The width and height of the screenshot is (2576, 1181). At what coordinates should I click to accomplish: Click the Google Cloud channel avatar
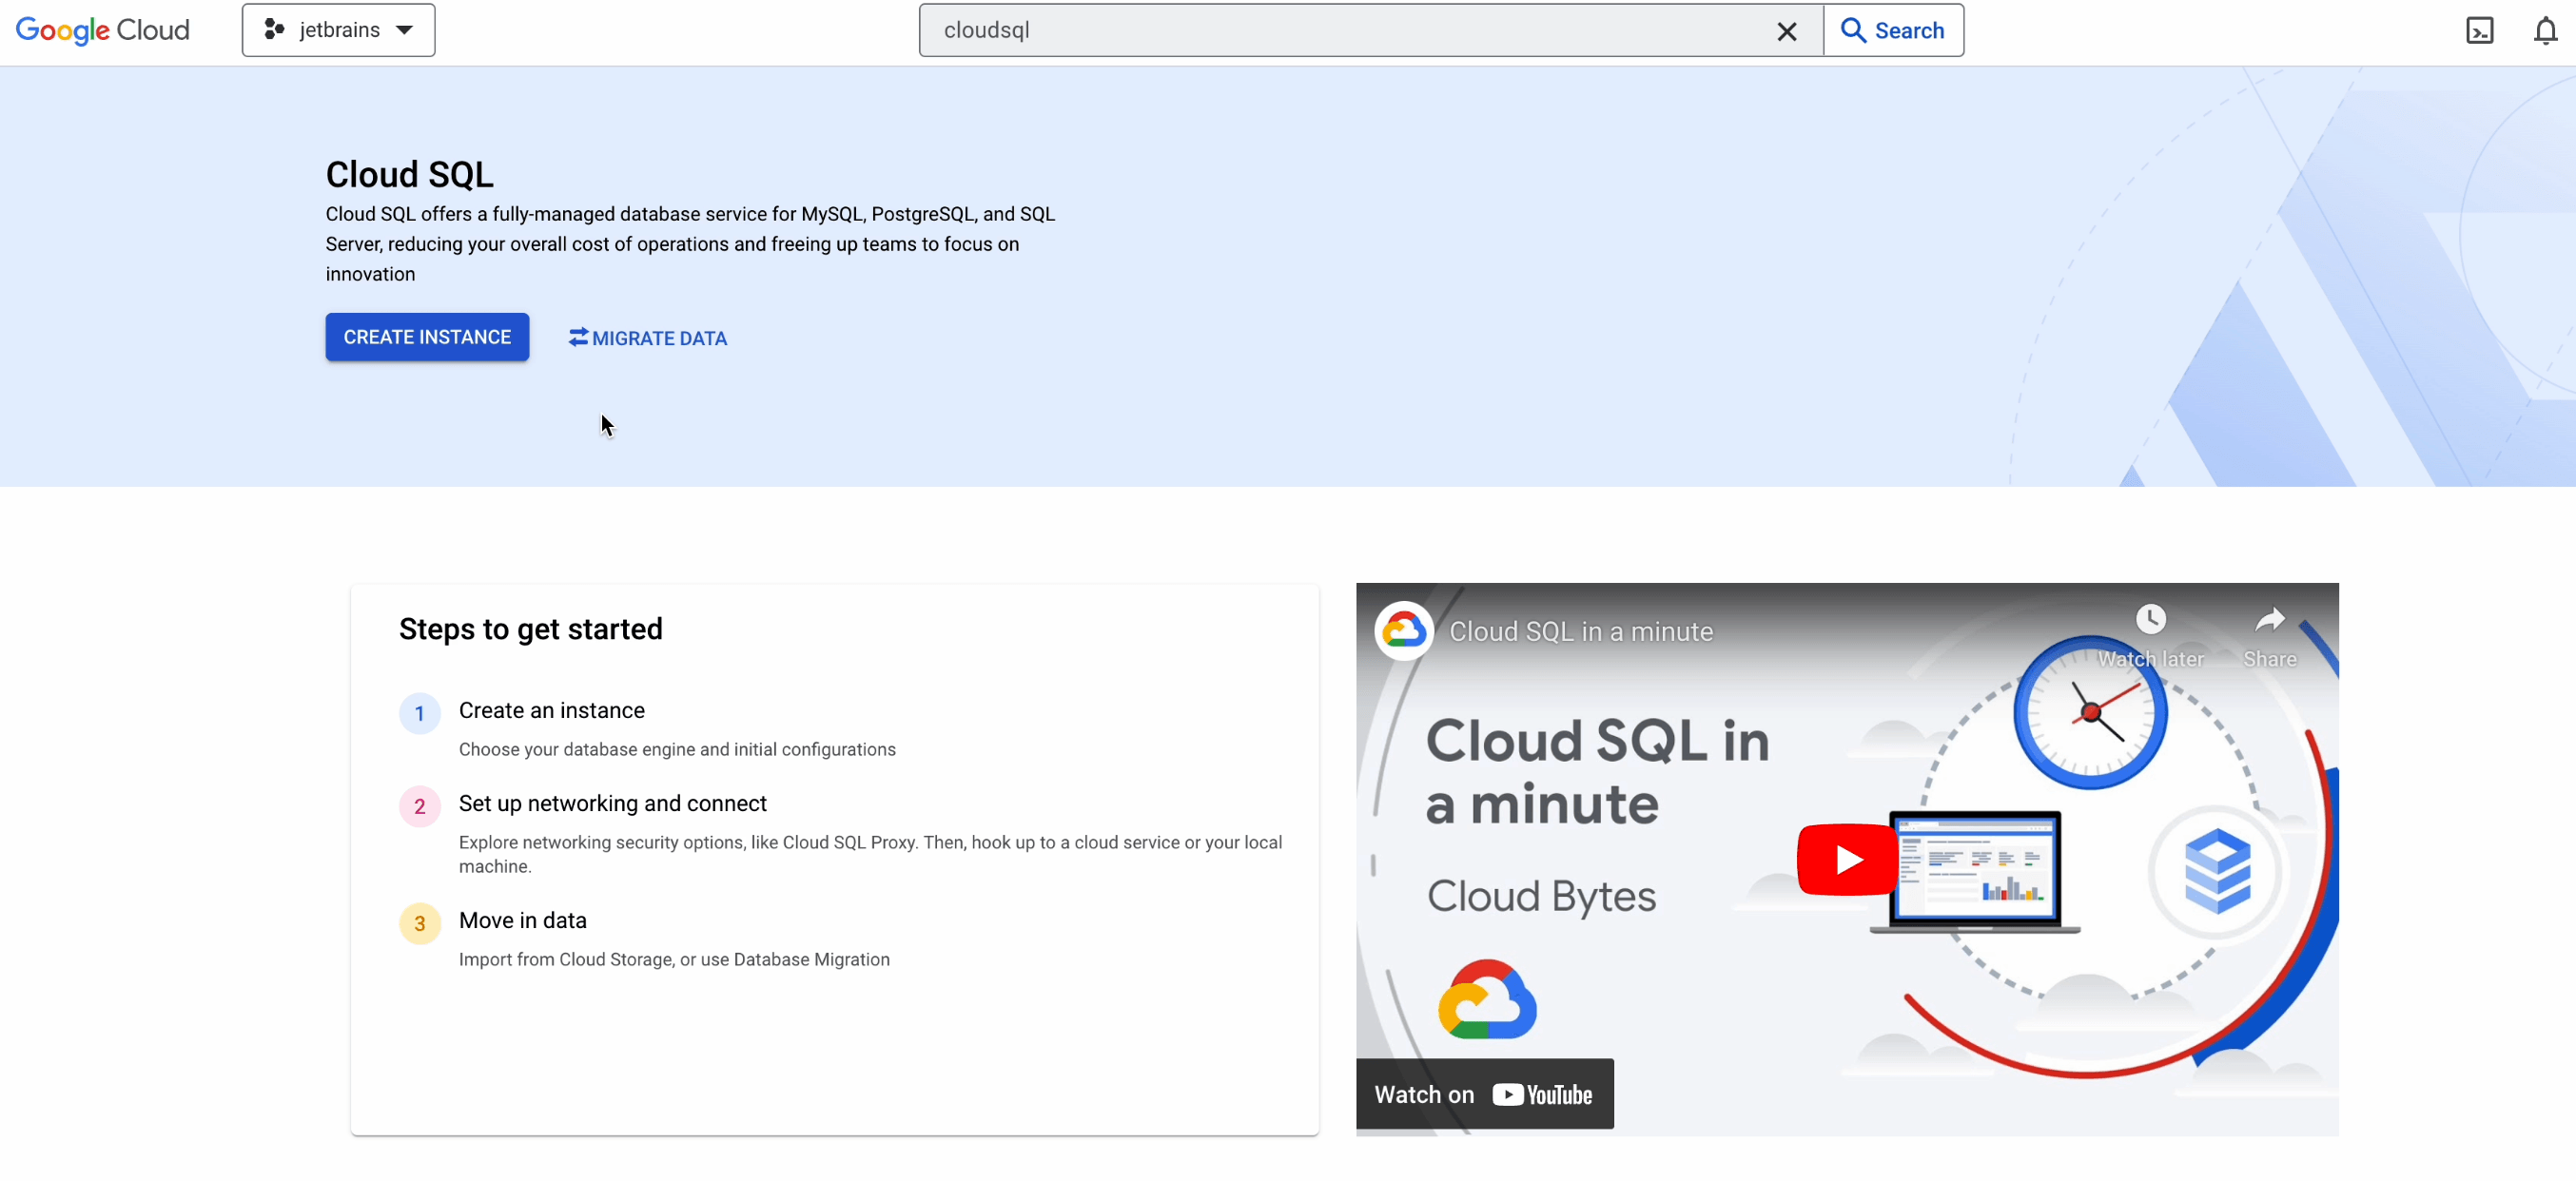1404,631
